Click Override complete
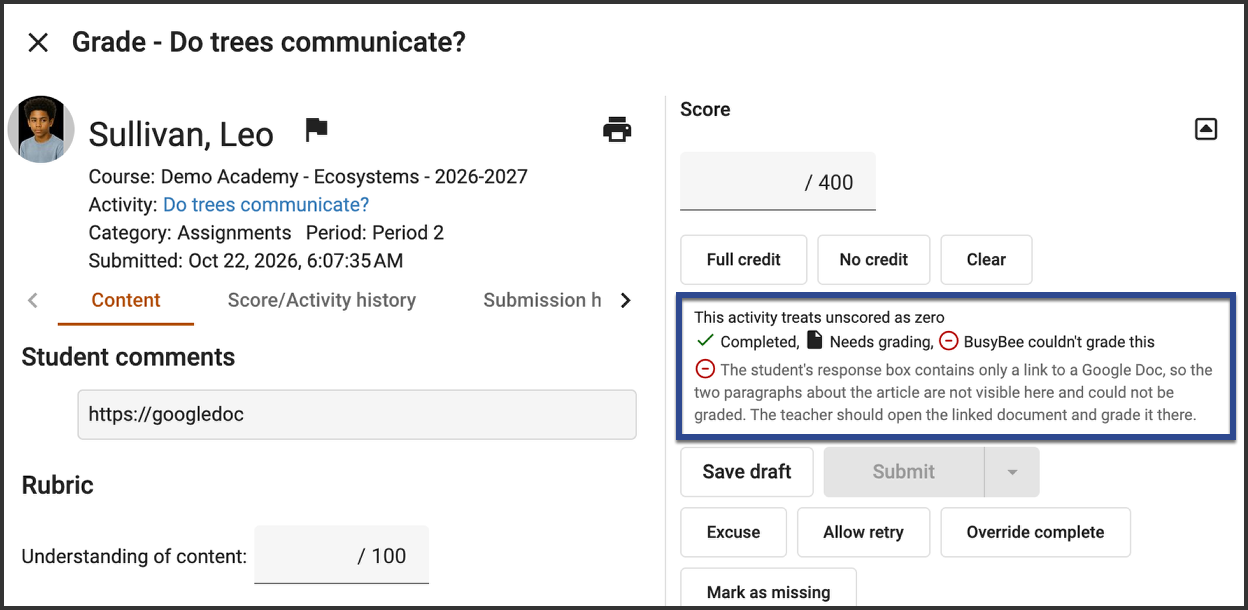This screenshot has height=610, width=1248. click(1036, 532)
